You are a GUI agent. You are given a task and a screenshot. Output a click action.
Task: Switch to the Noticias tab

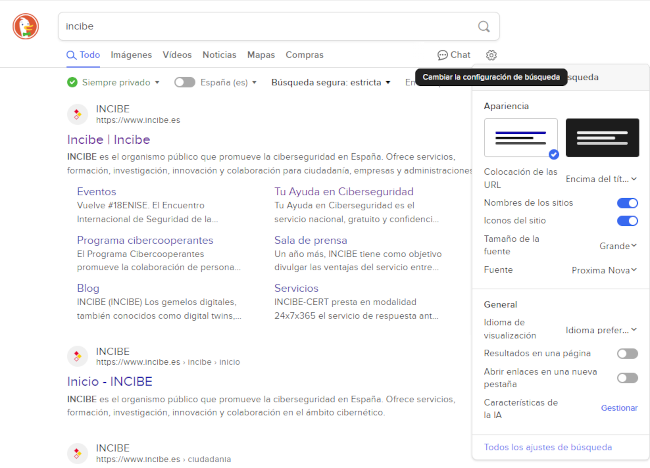click(x=219, y=55)
